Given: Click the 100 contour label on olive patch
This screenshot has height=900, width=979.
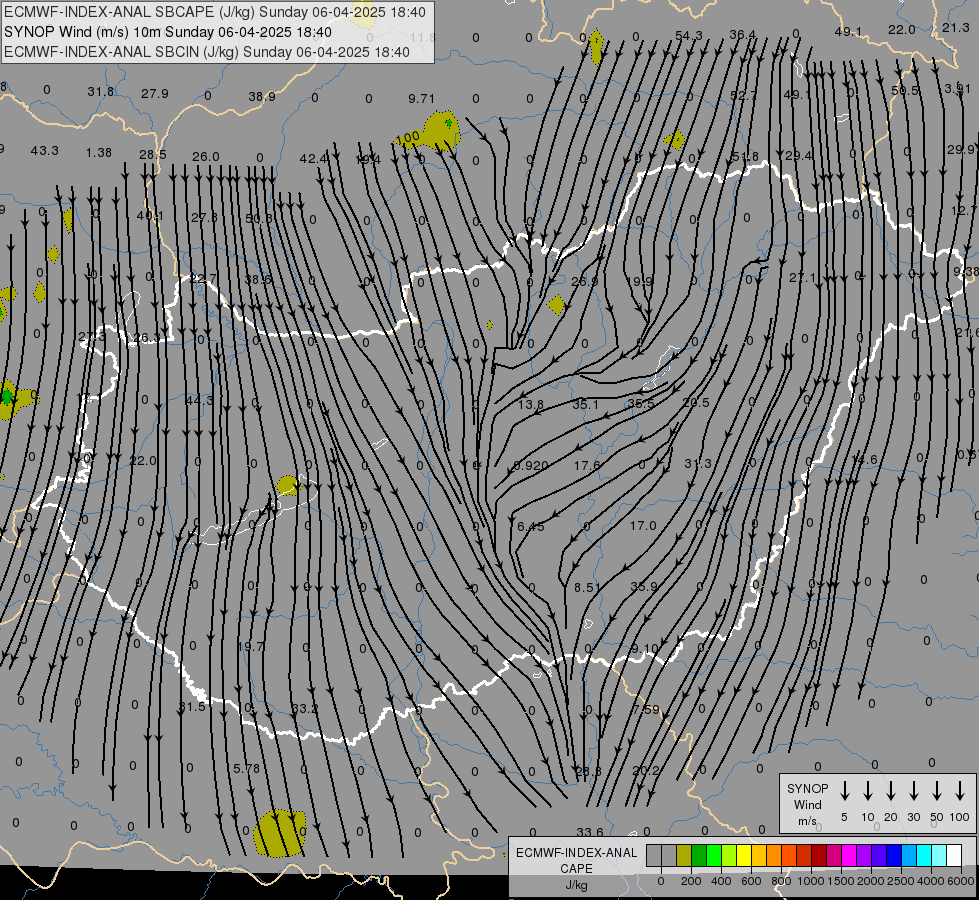Looking at the screenshot, I should pos(408,137).
